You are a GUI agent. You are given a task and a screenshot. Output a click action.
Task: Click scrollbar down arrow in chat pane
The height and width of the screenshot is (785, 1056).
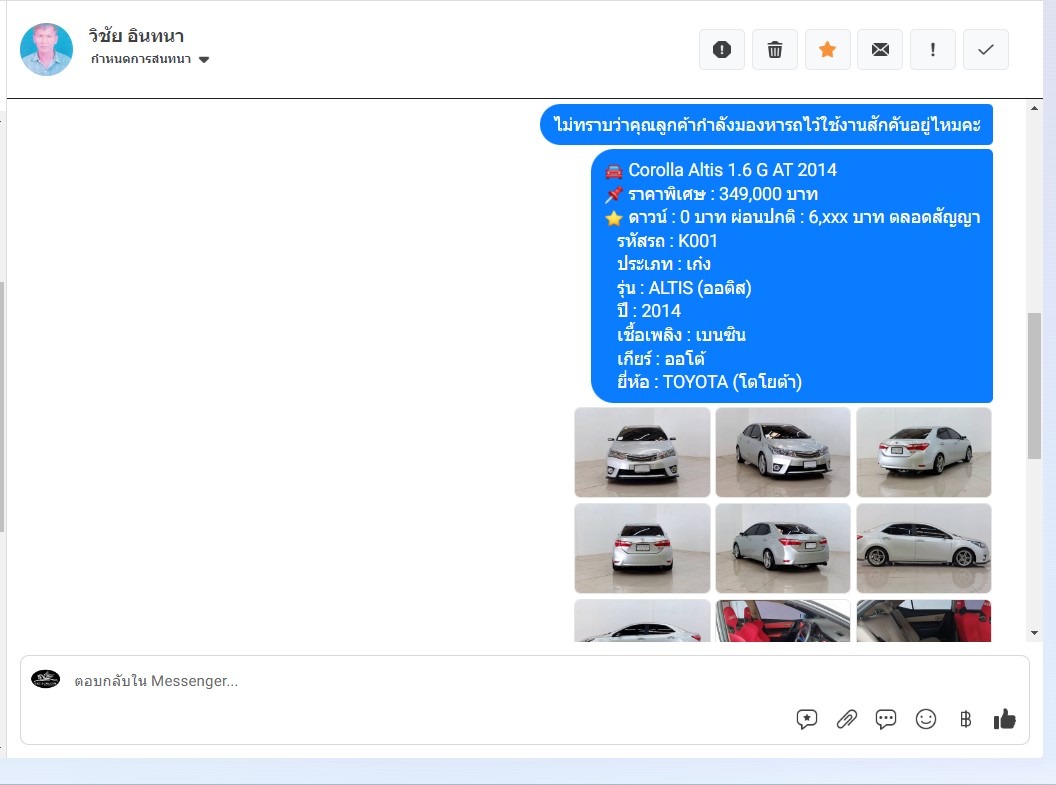point(1034,633)
